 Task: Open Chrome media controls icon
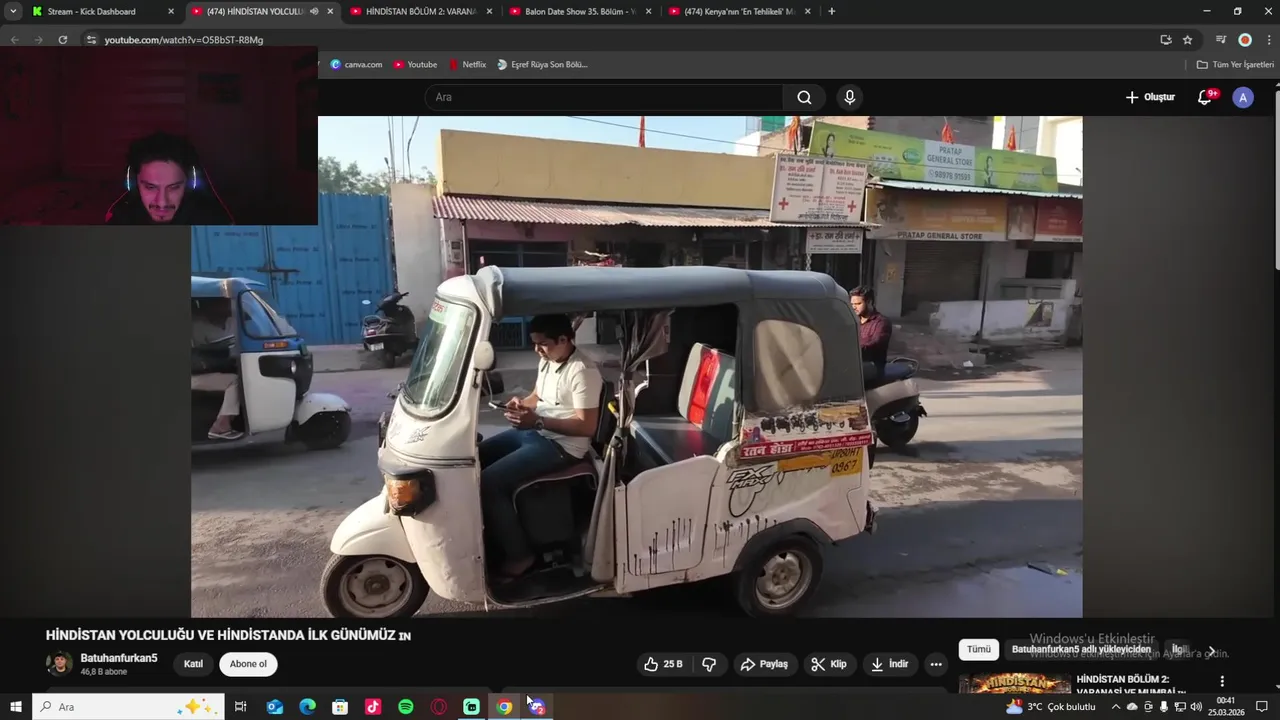[1221, 39]
